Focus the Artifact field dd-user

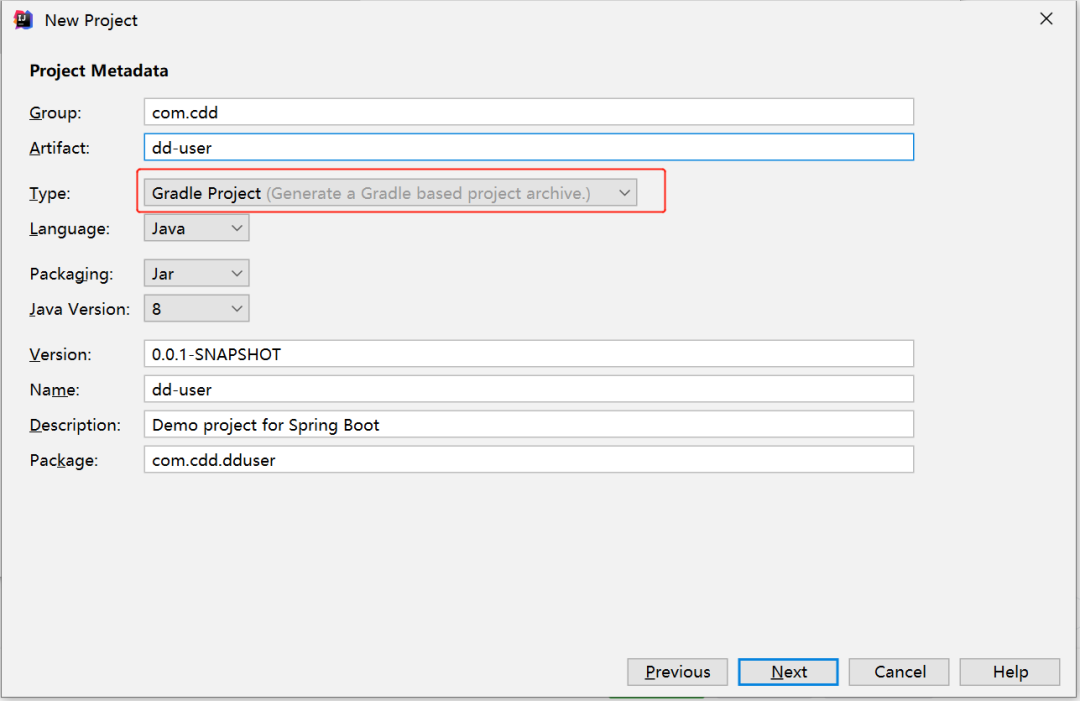point(528,147)
